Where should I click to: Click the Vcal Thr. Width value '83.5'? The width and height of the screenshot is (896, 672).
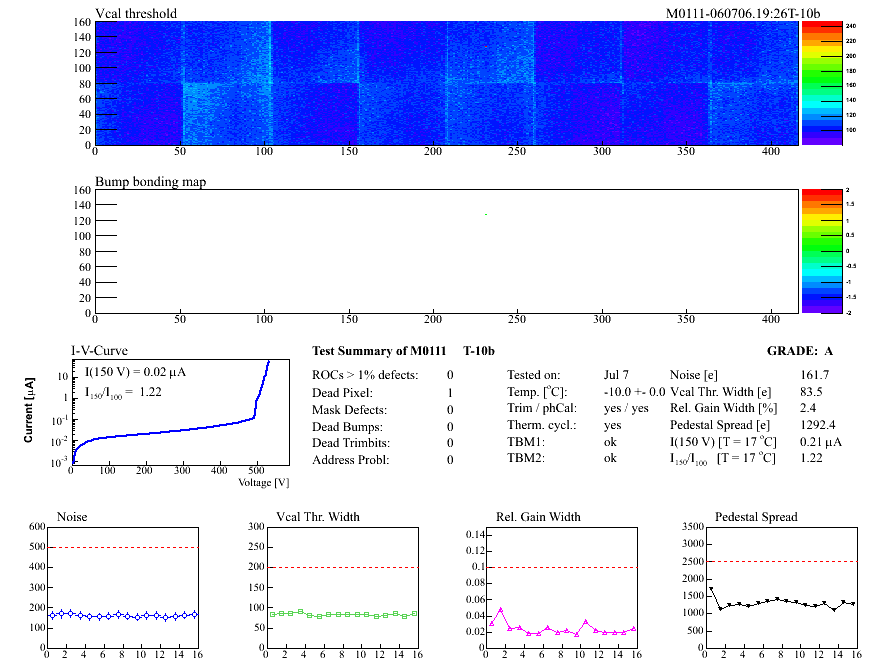(811, 392)
